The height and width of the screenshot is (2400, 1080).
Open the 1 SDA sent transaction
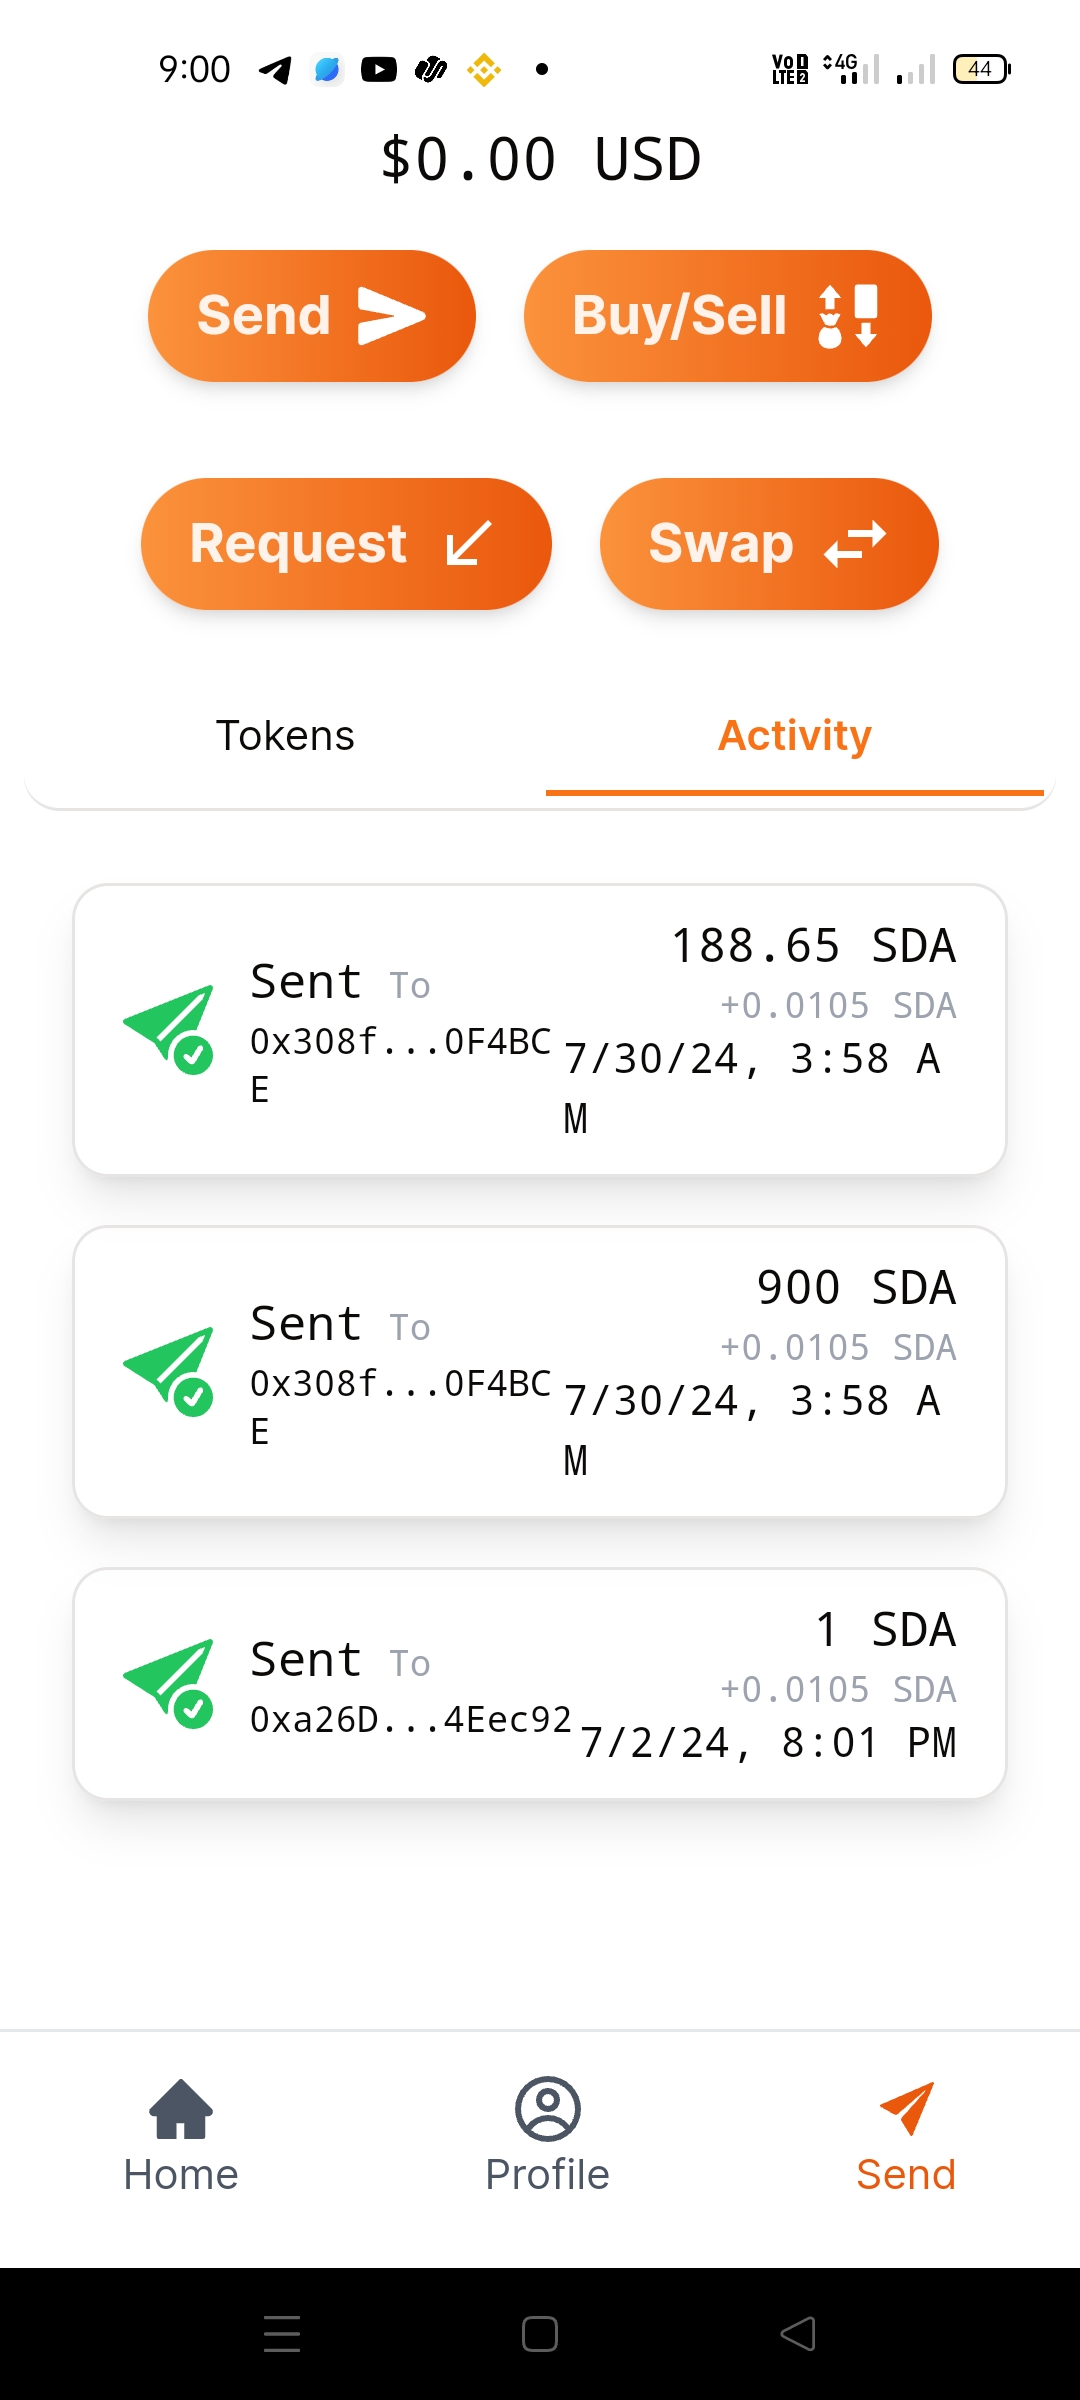tap(540, 1684)
